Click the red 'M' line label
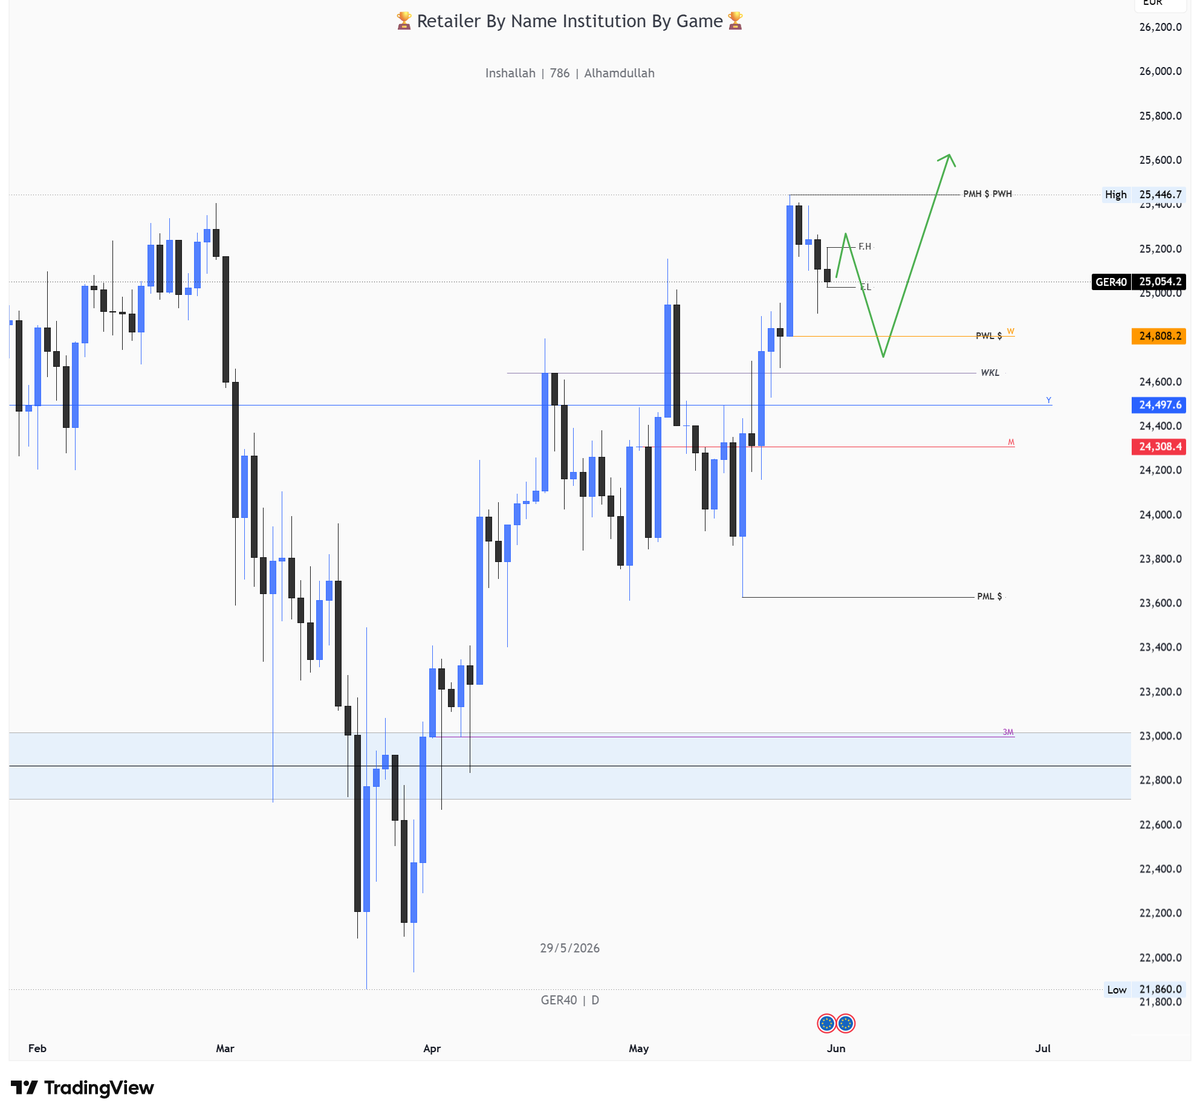1200x1115 pixels. coord(1011,441)
